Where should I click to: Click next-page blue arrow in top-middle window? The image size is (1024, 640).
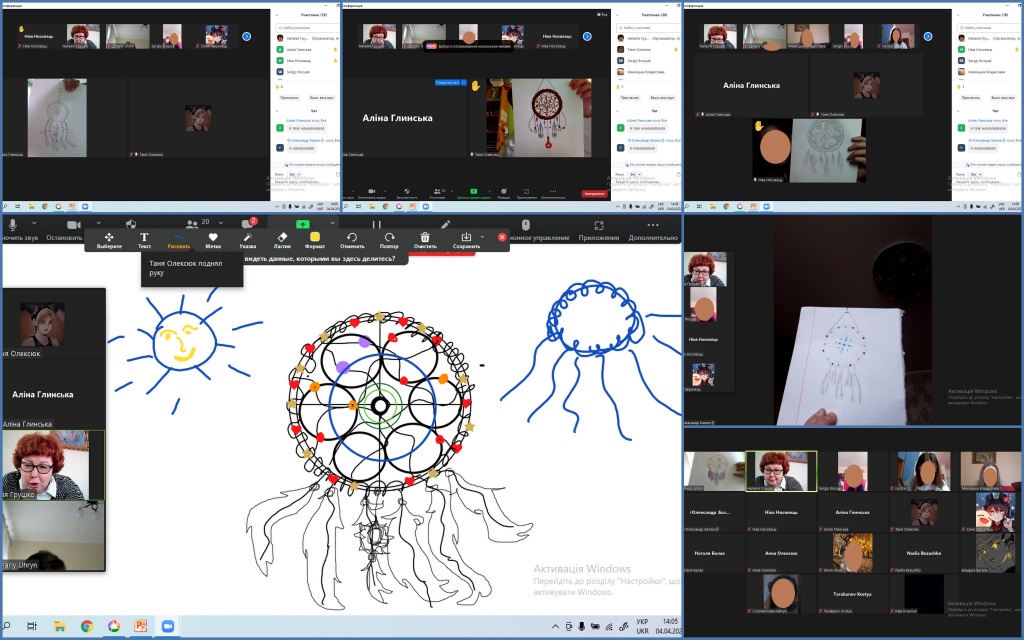click(587, 37)
